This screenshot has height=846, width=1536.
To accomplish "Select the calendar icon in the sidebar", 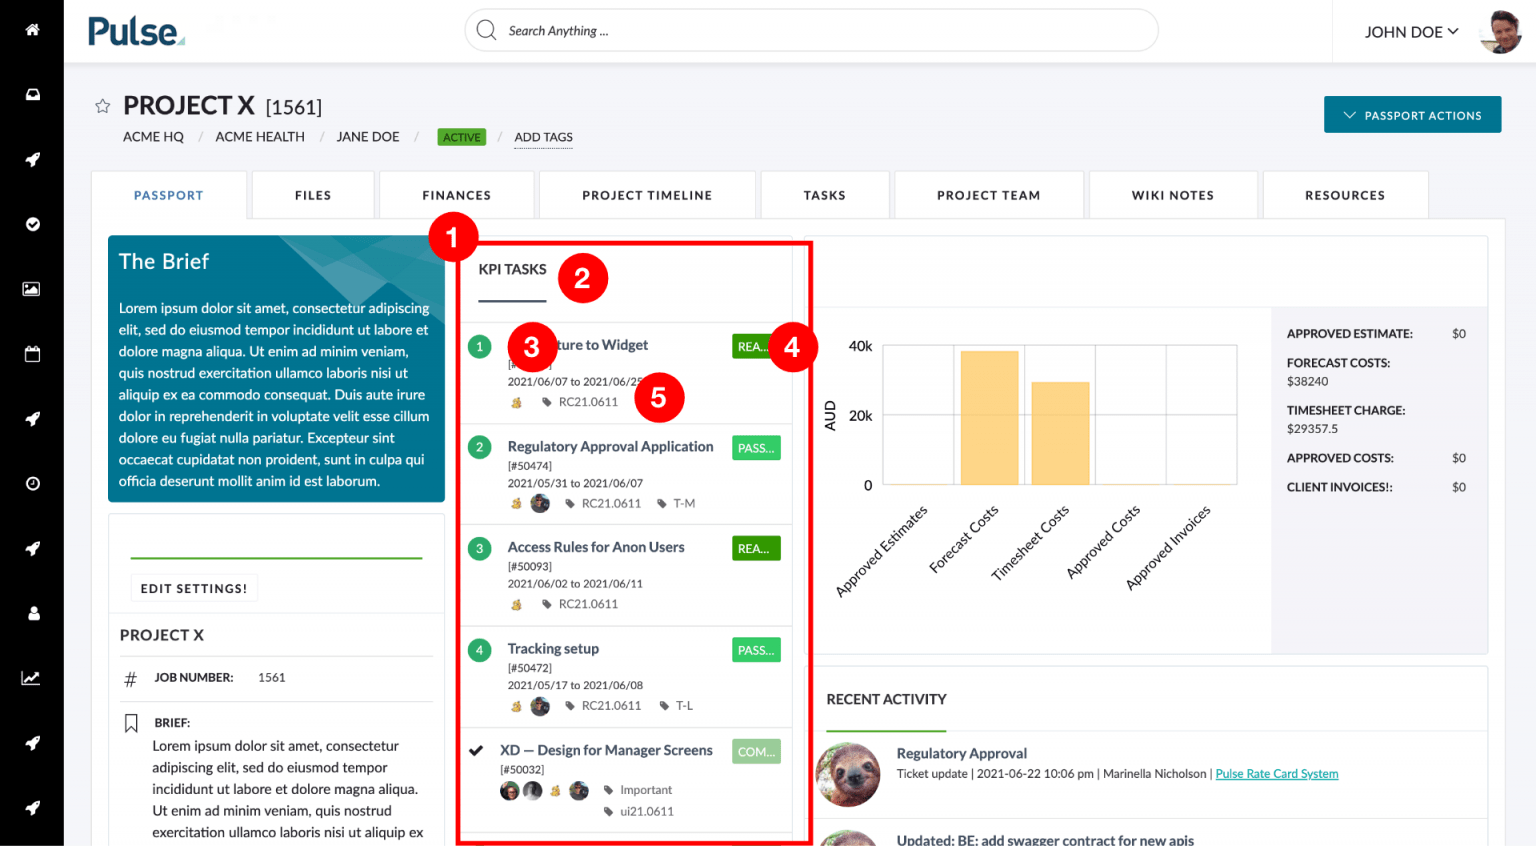I will point(32,353).
